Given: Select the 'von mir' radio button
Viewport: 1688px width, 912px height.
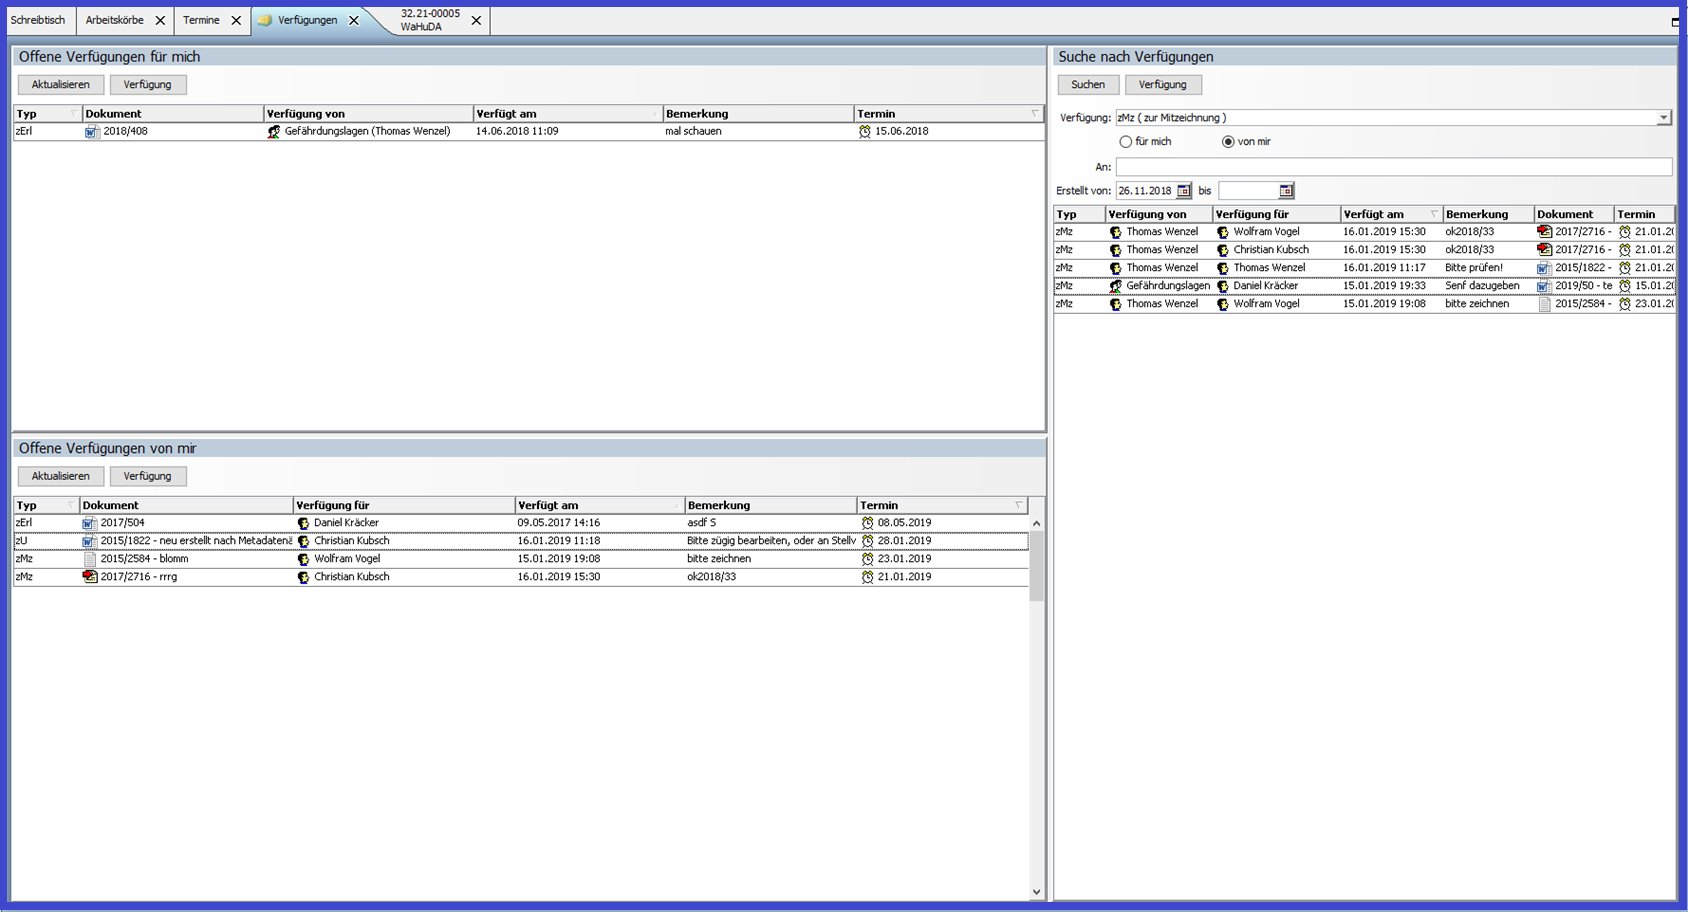Looking at the screenshot, I should 1228,142.
